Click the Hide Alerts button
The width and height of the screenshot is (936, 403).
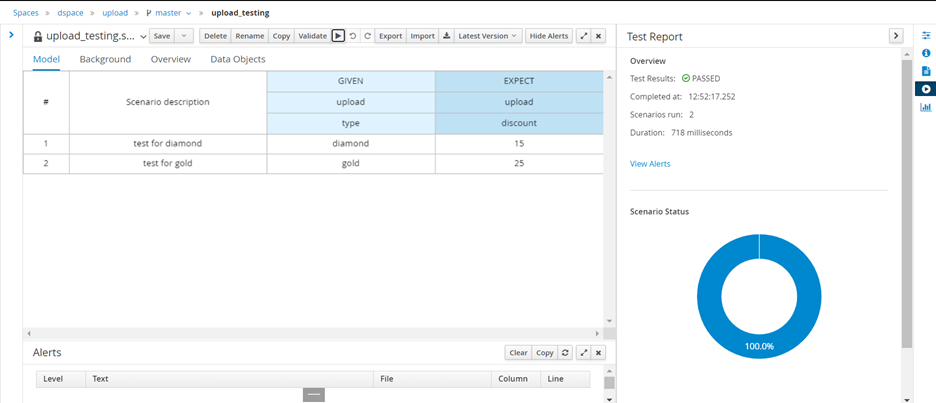click(549, 36)
